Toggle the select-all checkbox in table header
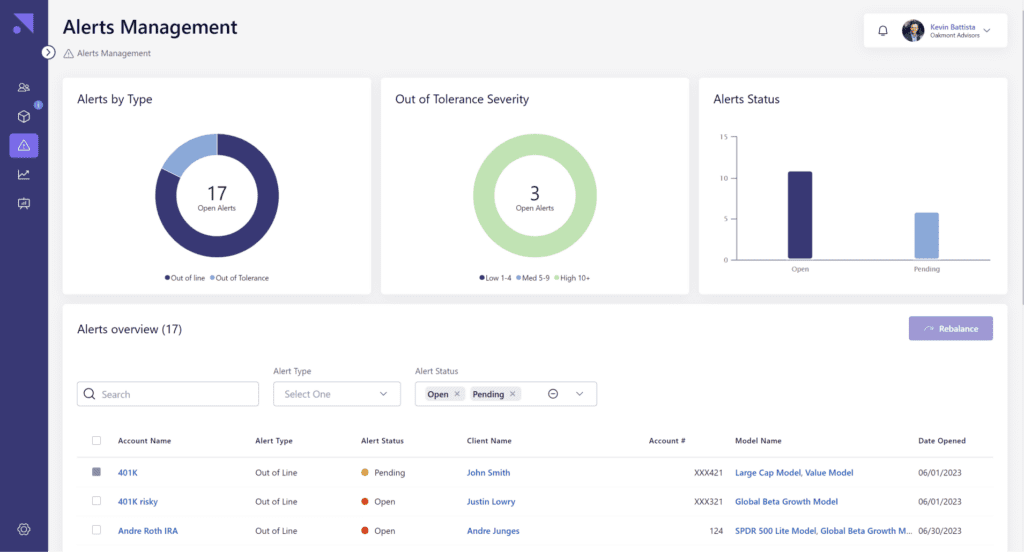This screenshot has height=552, width=1024. click(97, 441)
